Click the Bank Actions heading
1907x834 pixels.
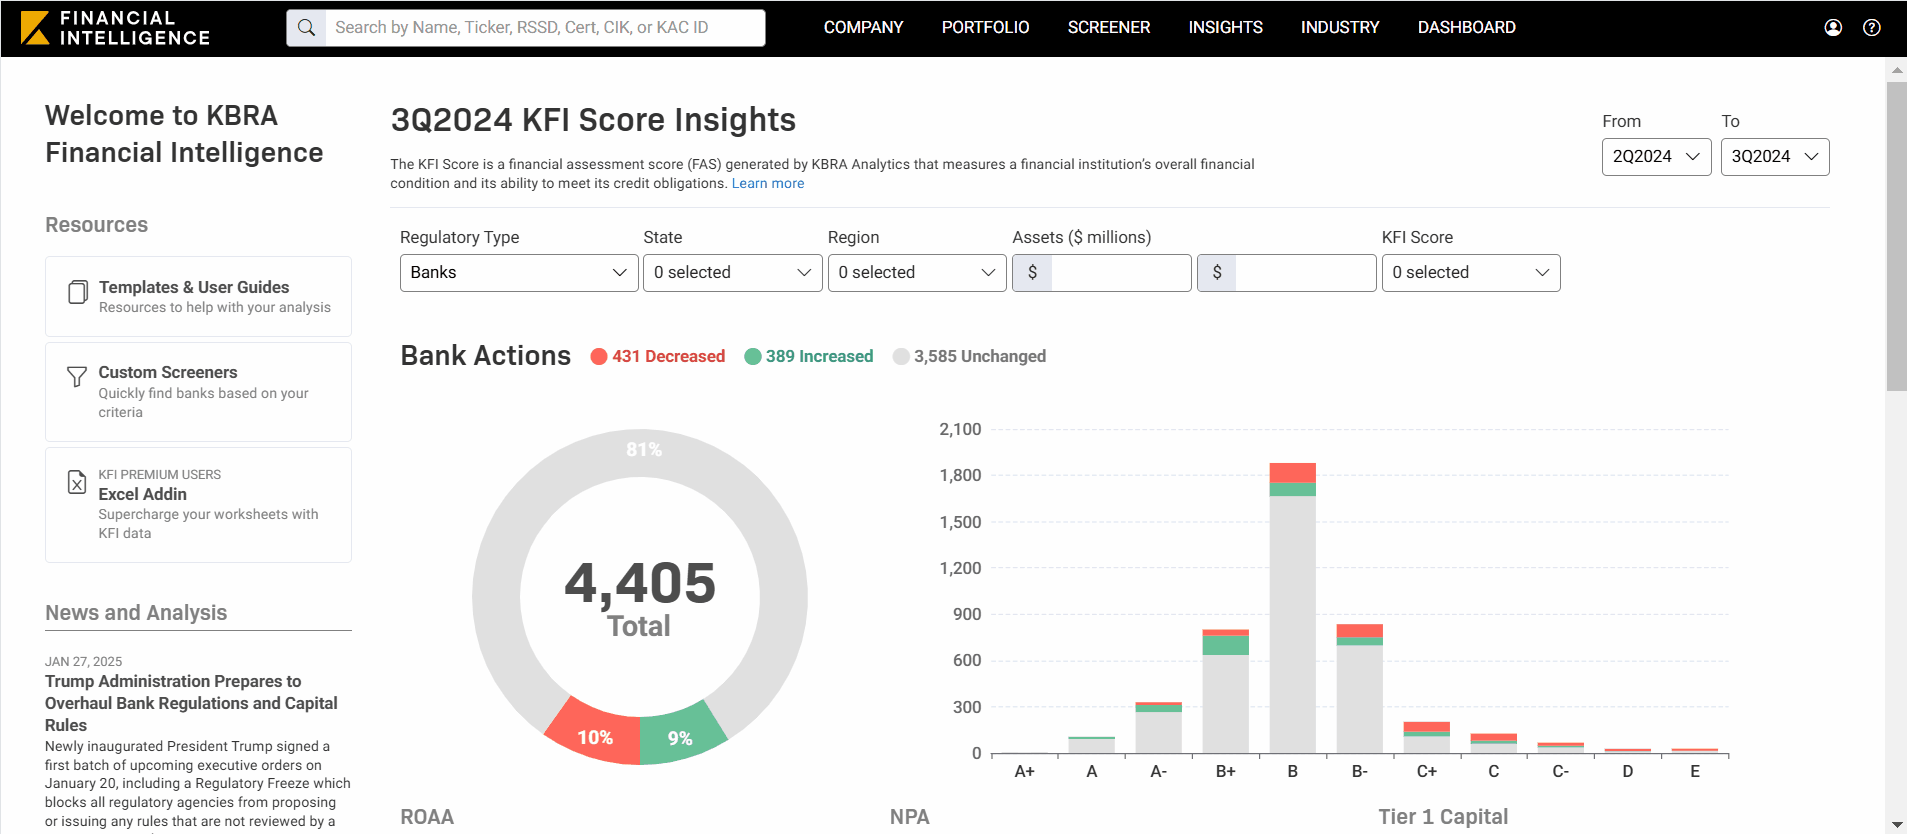pos(485,356)
